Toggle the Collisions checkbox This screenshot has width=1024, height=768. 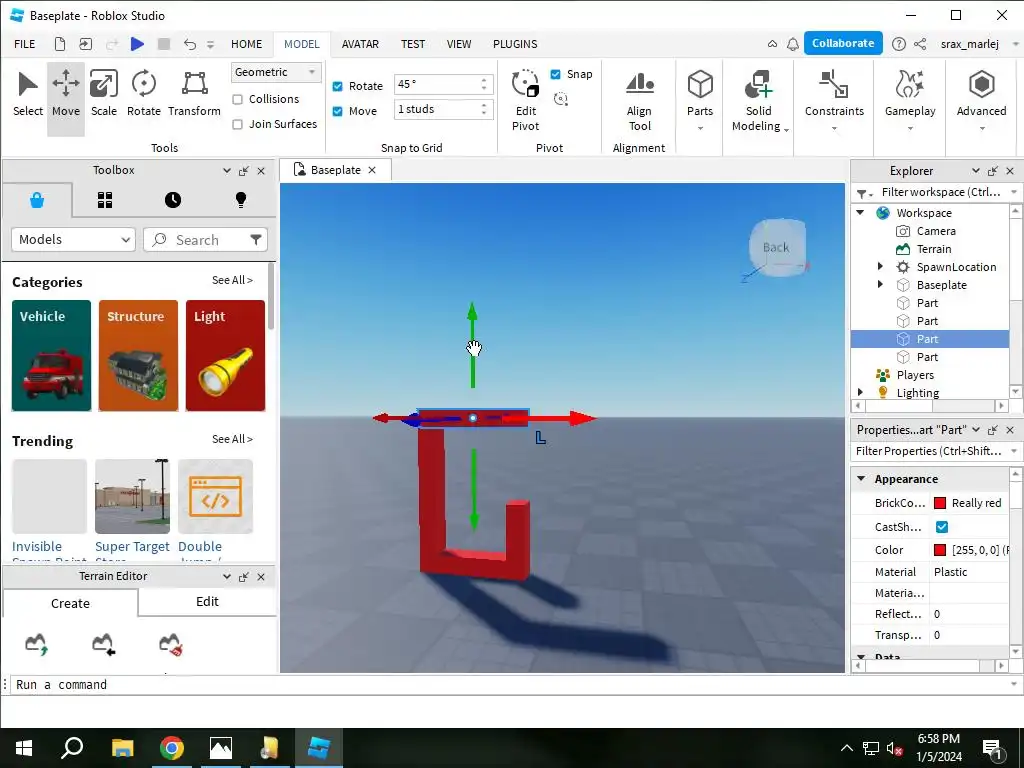238,99
